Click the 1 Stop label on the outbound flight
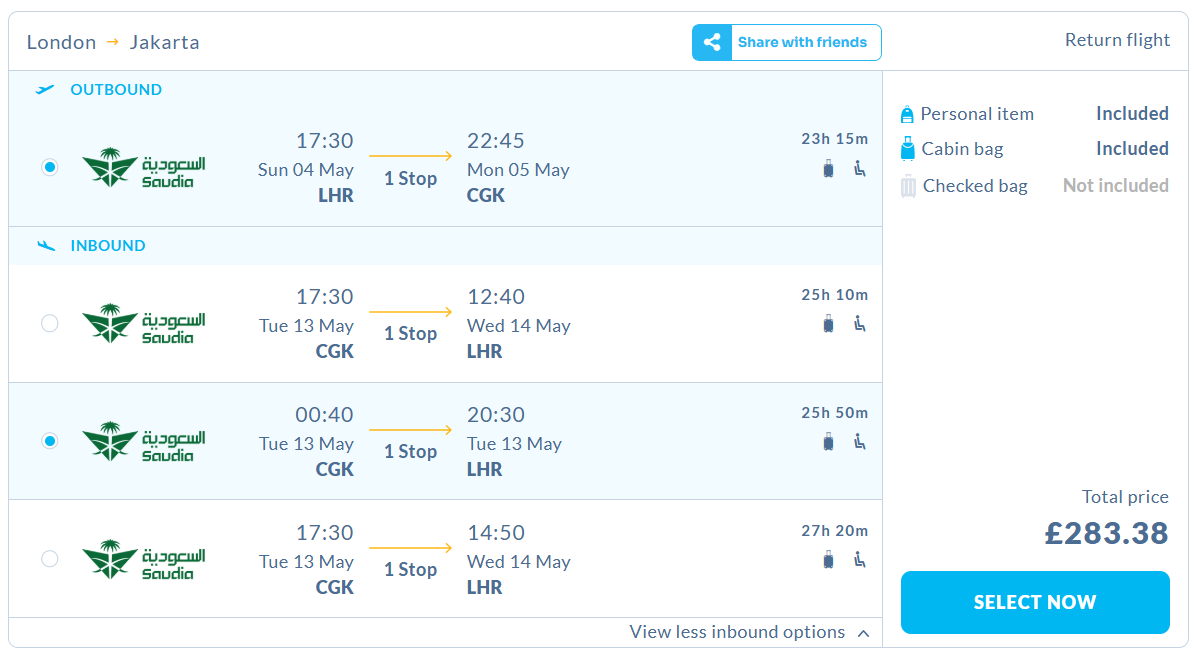The image size is (1194, 654). pyautogui.click(x=411, y=179)
